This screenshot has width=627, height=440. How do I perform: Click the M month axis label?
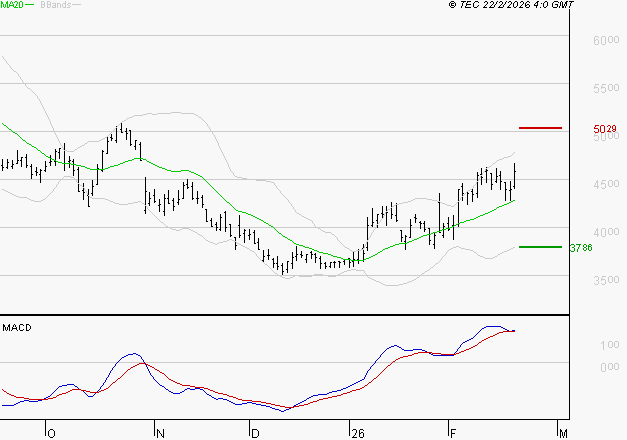[x=563, y=434]
